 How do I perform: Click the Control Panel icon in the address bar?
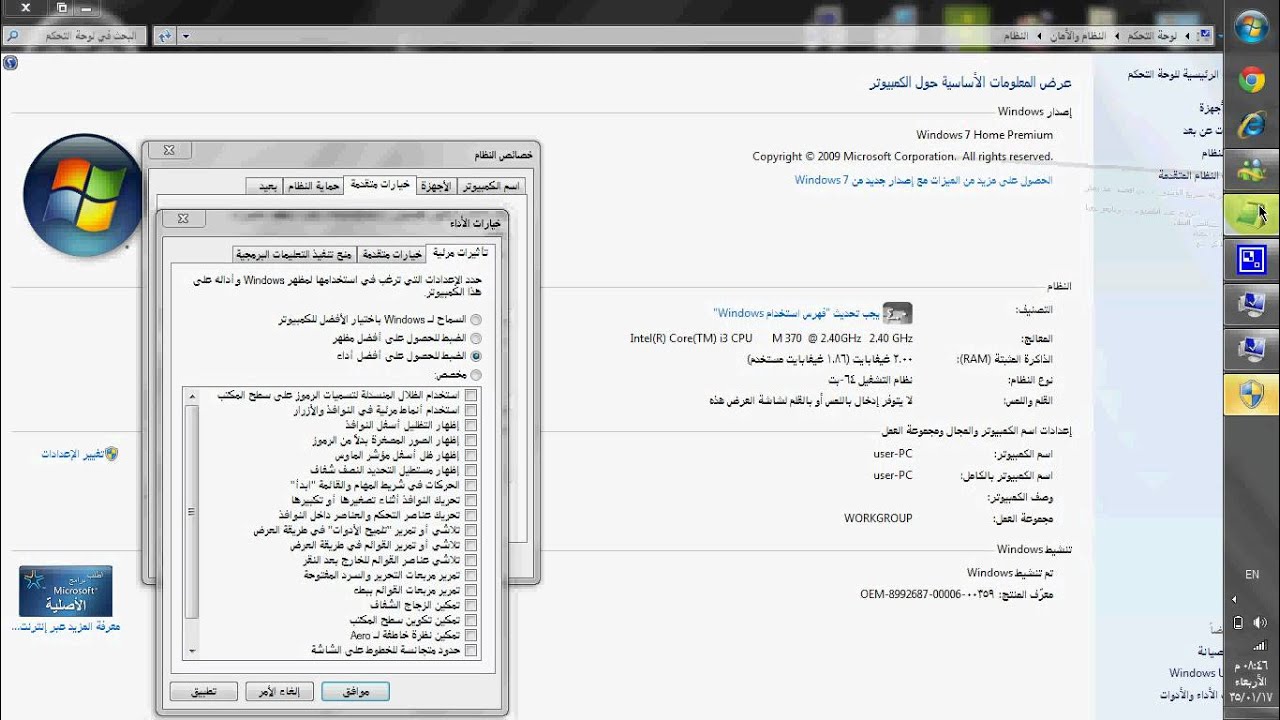[1205, 36]
